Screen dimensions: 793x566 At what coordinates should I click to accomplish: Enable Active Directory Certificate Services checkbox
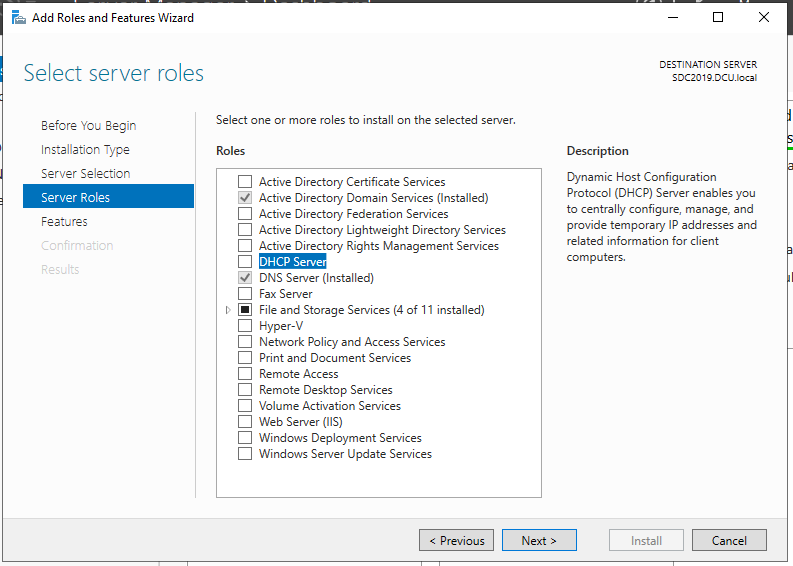click(x=245, y=182)
